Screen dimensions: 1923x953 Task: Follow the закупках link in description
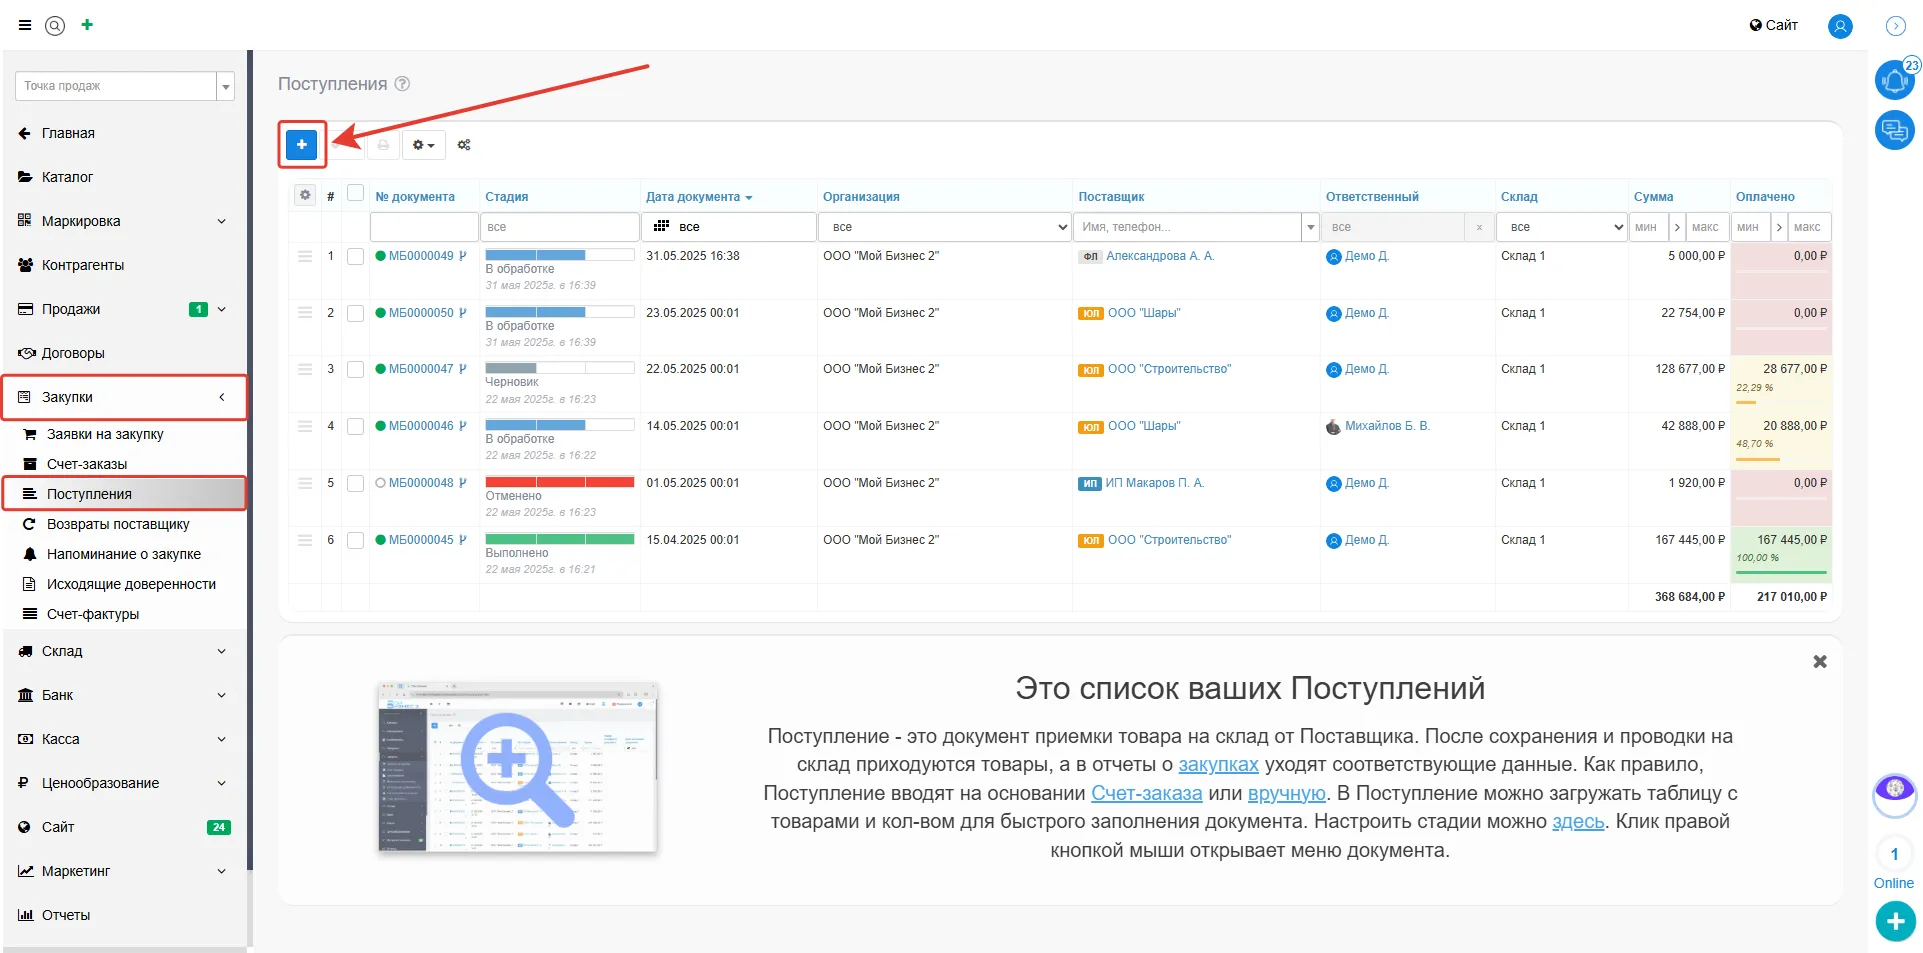[x=1217, y=765]
